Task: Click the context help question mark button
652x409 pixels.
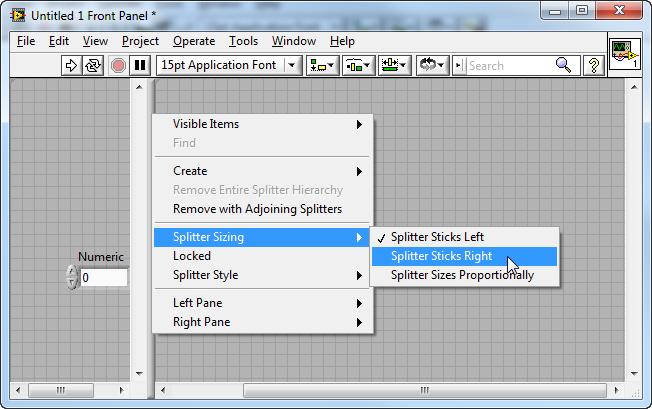Action: coord(594,65)
